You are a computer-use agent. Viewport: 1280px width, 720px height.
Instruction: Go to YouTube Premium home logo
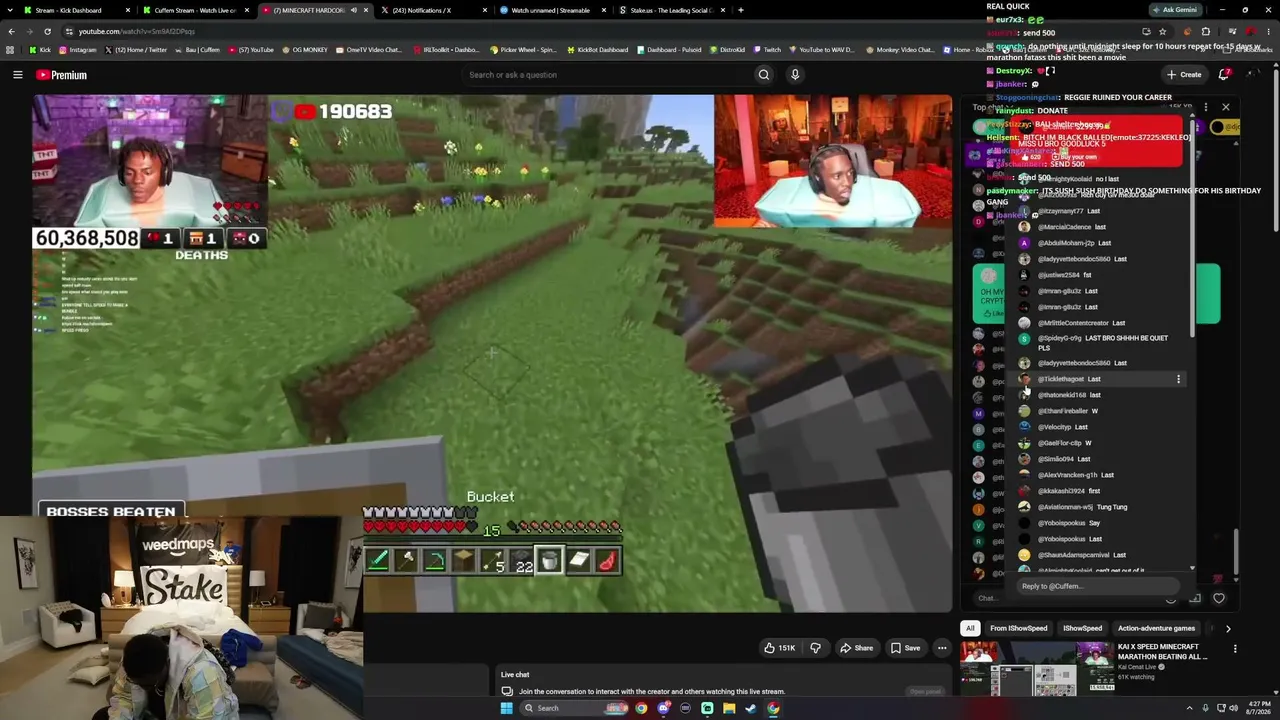click(x=61, y=75)
